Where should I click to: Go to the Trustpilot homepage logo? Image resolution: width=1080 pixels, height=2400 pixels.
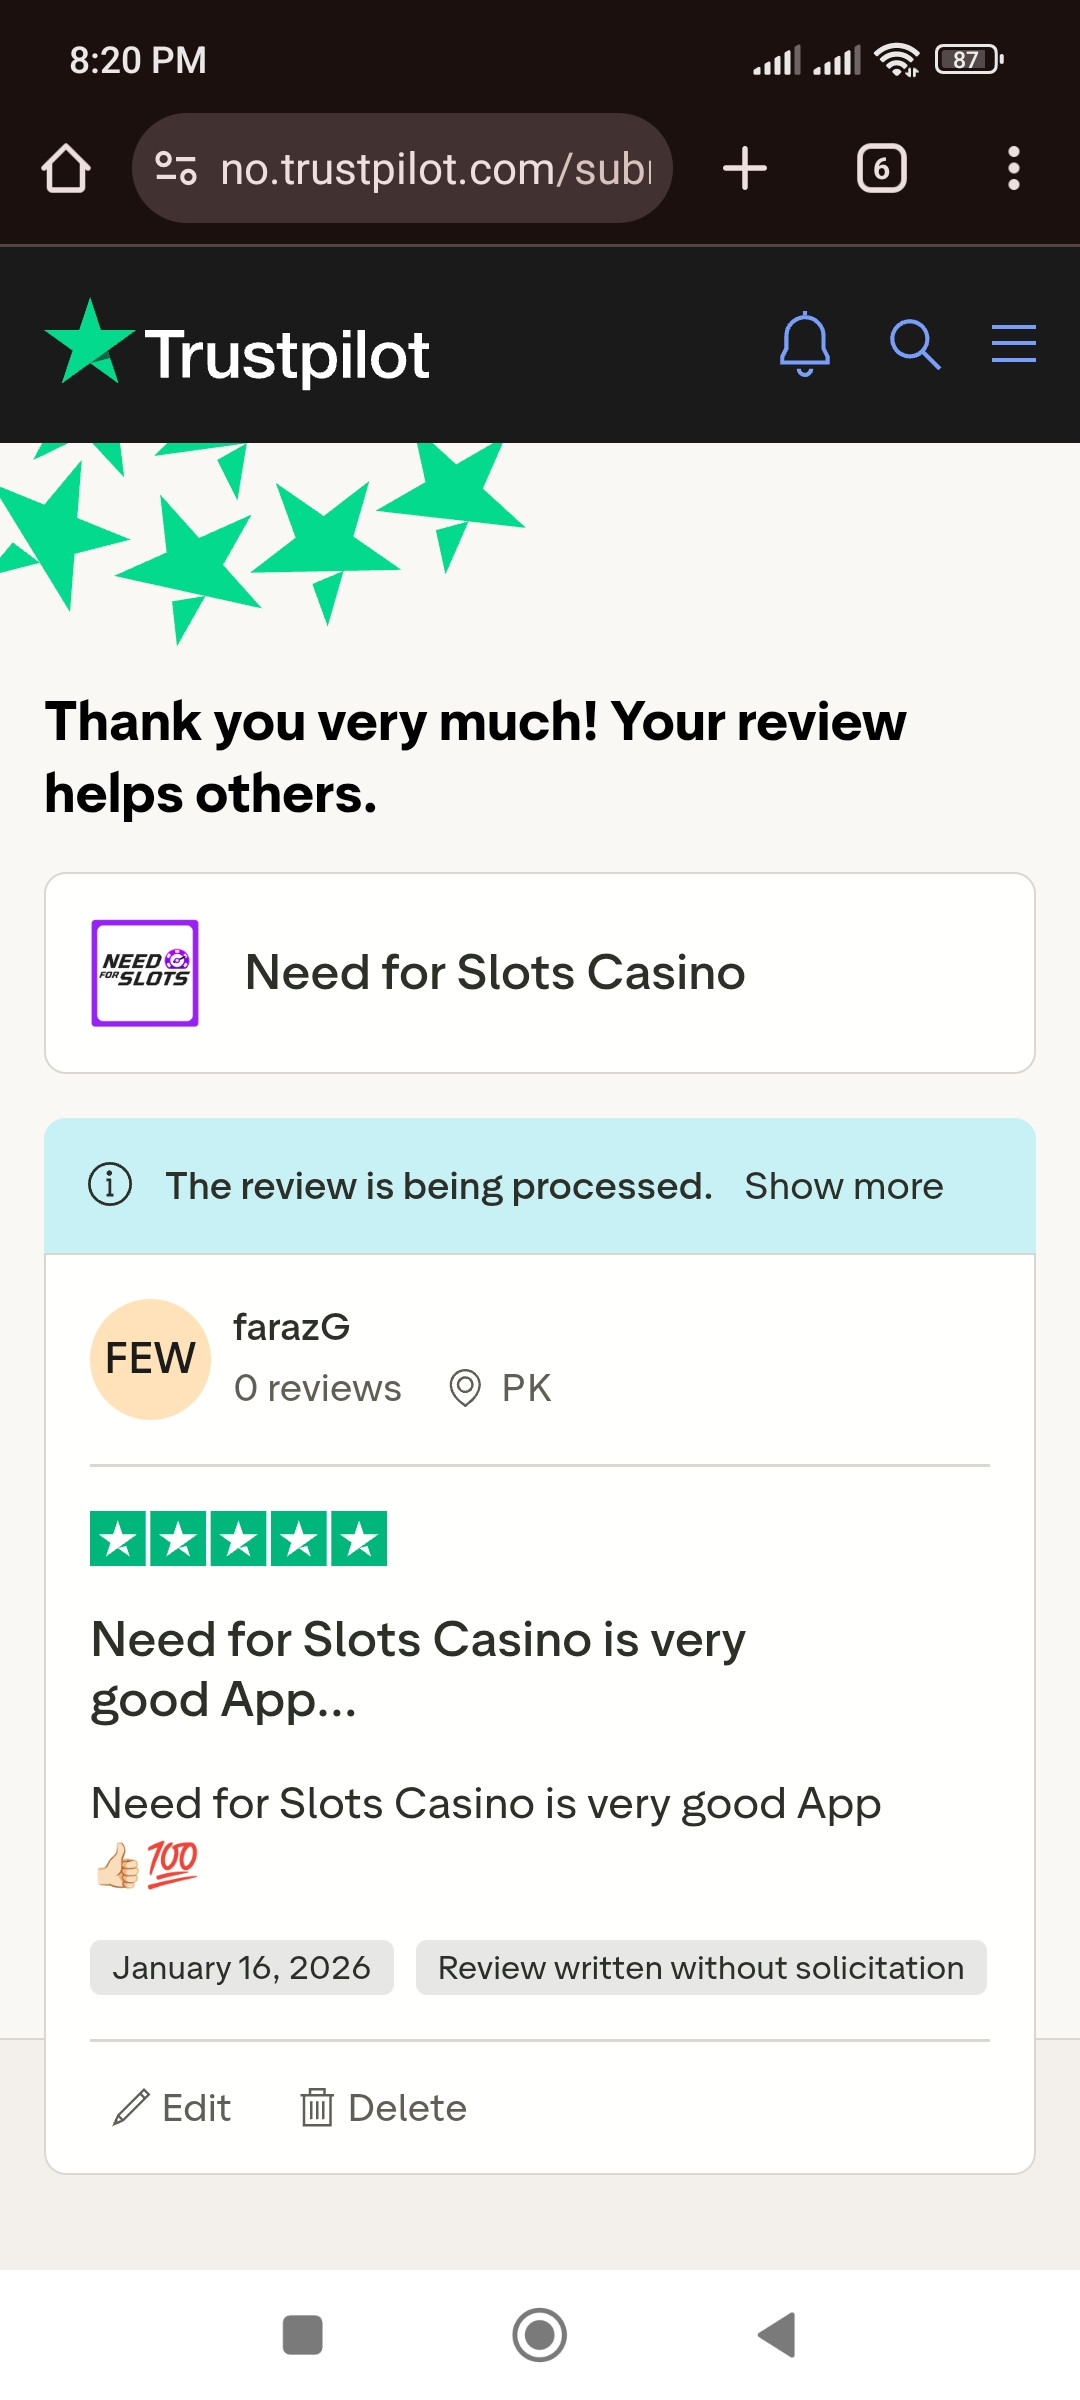point(238,352)
